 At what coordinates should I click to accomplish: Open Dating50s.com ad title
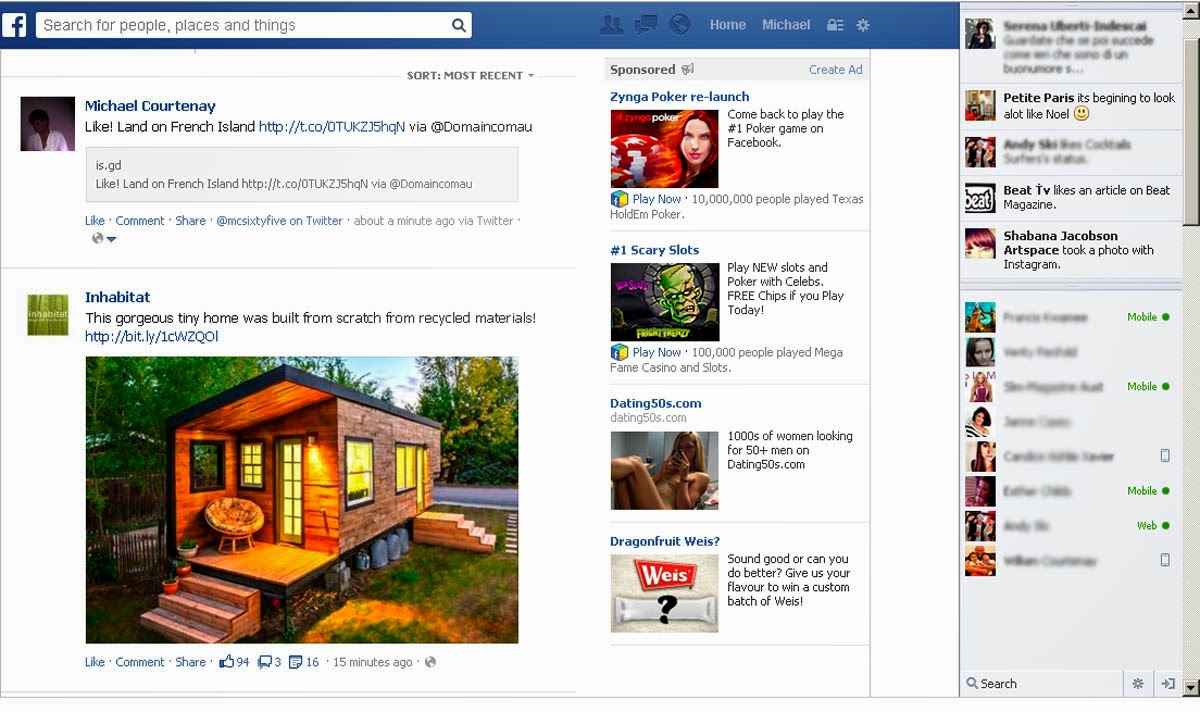coord(656,403)
